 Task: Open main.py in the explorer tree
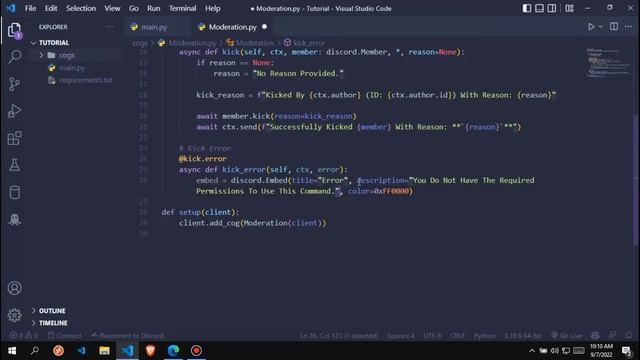tap(72, 68)
